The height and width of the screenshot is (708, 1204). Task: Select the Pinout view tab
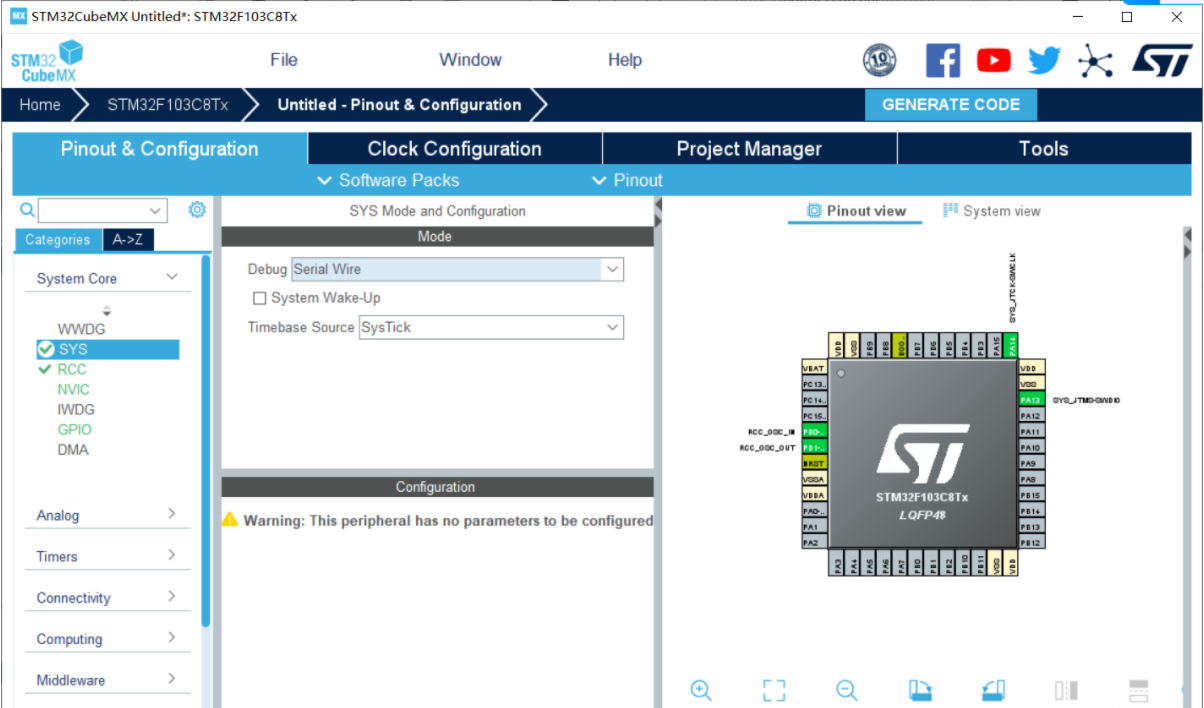click(857, 211)
